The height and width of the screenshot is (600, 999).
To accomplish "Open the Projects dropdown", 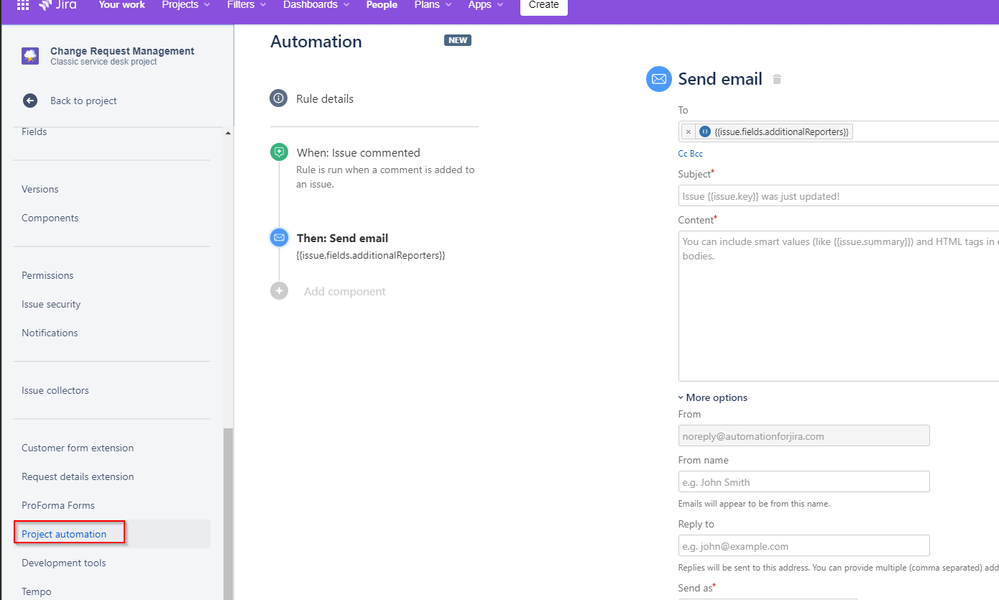I will [x=185, y=4].
